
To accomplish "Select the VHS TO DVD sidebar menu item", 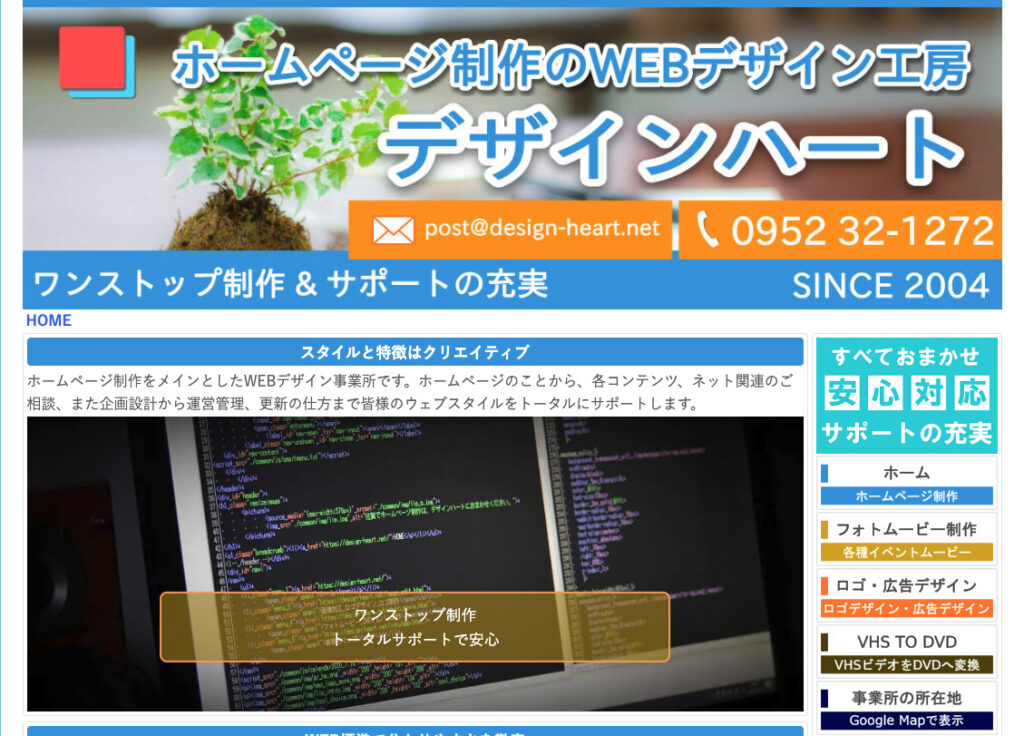I will (908, 641).
